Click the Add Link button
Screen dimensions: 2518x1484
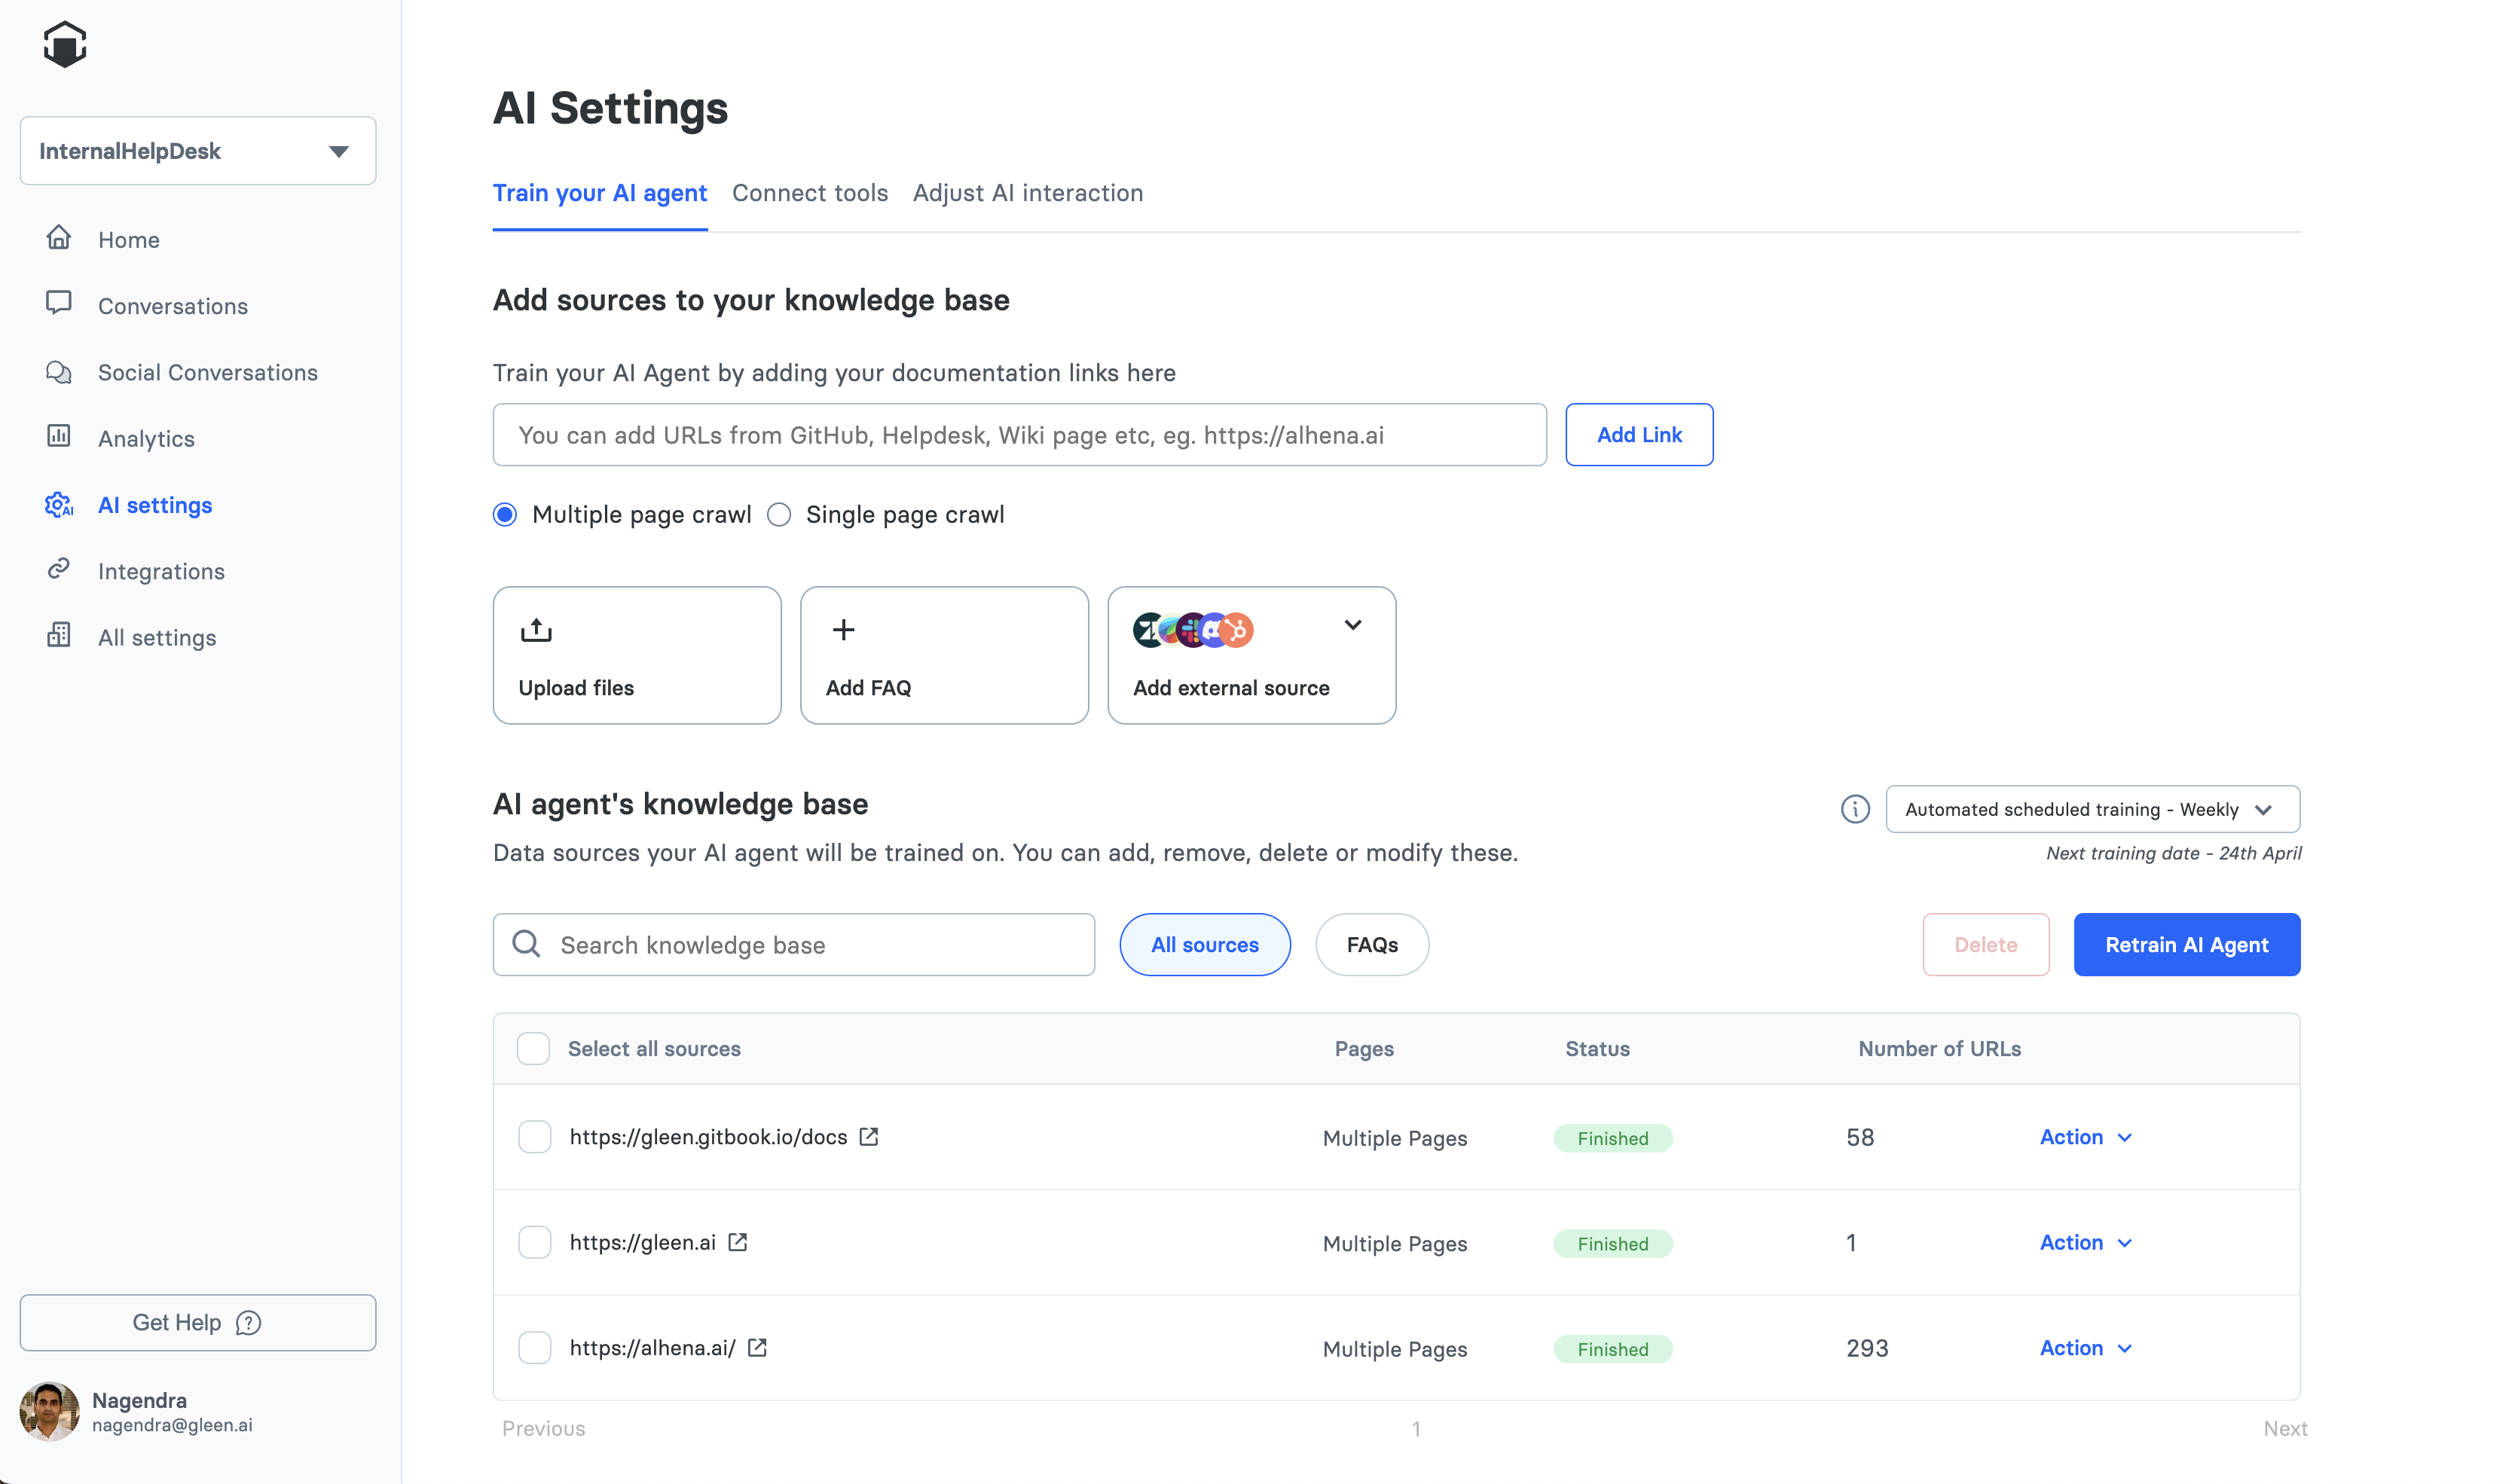tap(1638, 435)
